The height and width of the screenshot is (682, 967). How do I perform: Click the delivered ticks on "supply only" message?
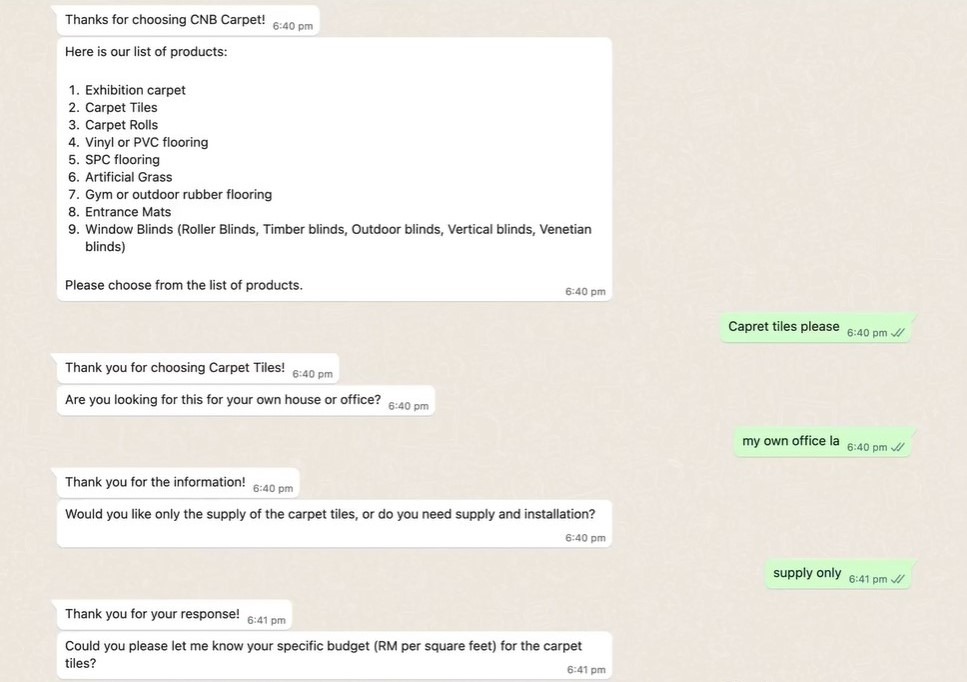898,579
